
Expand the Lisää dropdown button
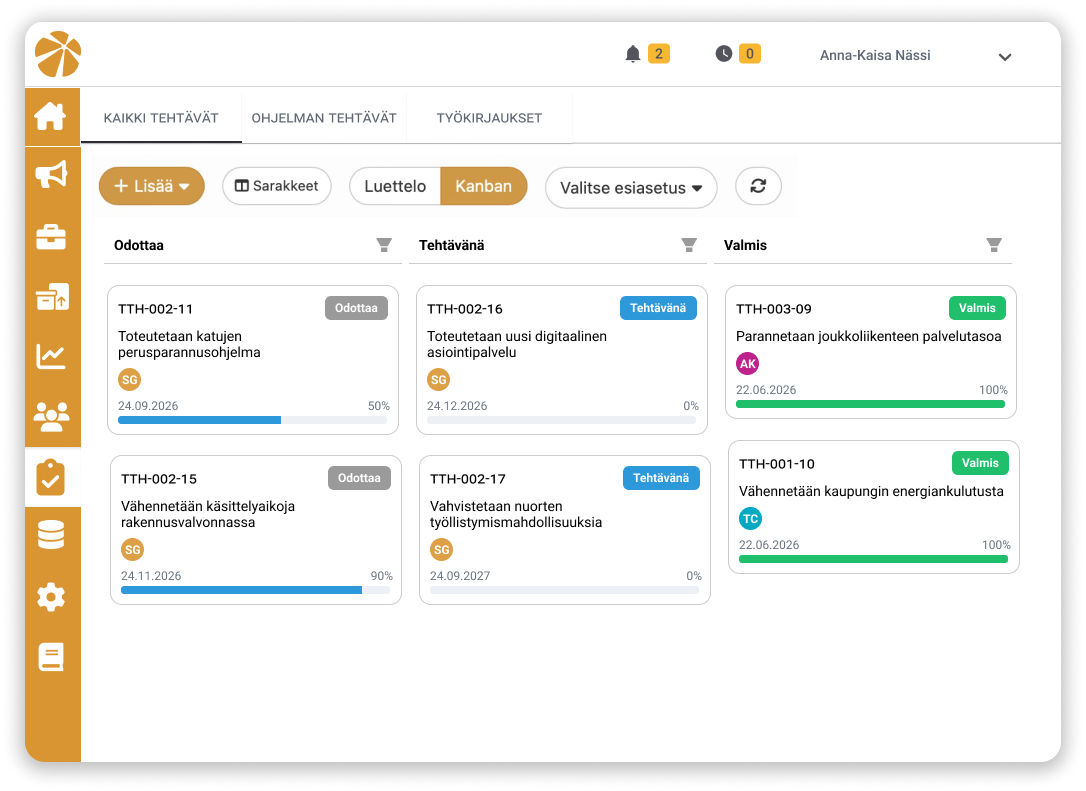152,186
